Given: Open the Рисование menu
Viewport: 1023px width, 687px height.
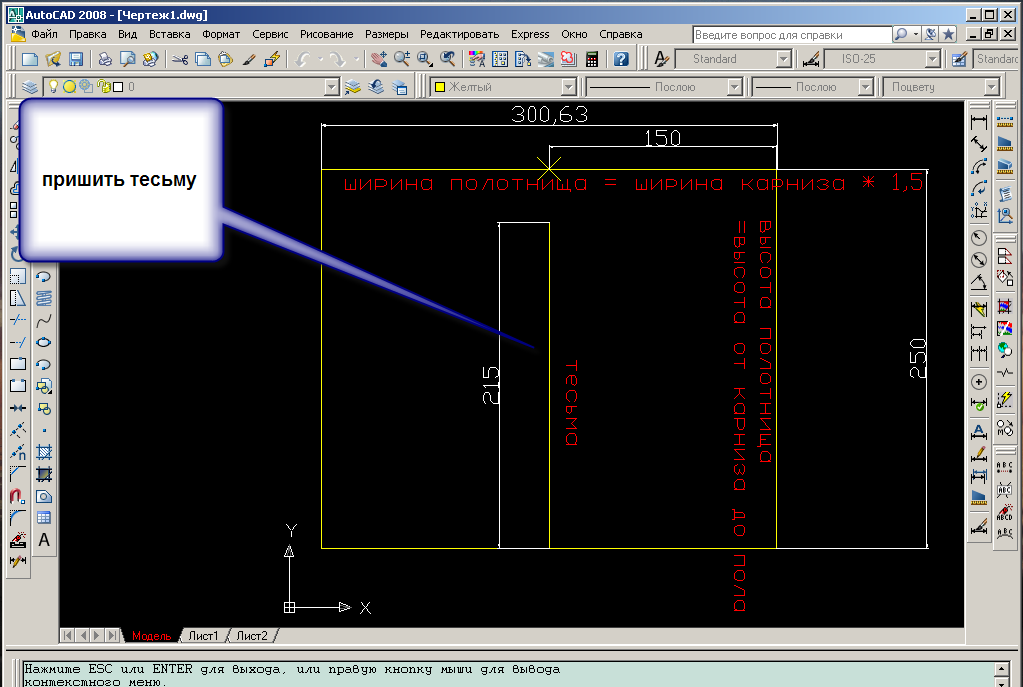Looking at the screenshot, I should tap(326, 34).
